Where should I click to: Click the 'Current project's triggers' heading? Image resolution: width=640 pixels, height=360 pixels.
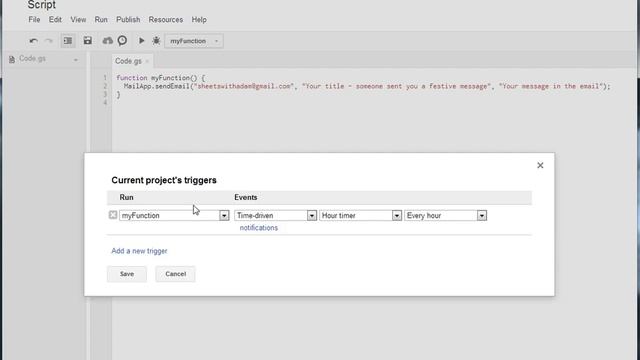[164, 180]
